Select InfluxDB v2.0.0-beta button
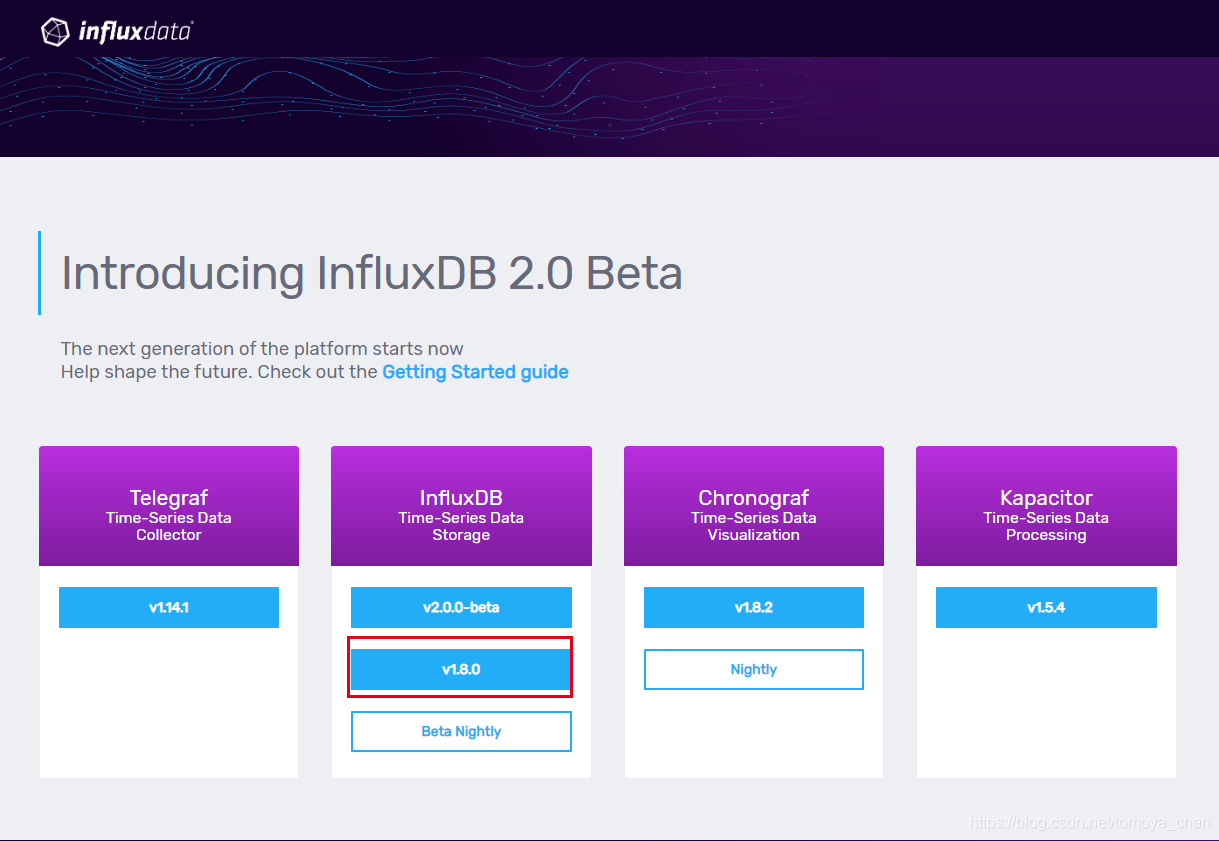 point(461,607)
